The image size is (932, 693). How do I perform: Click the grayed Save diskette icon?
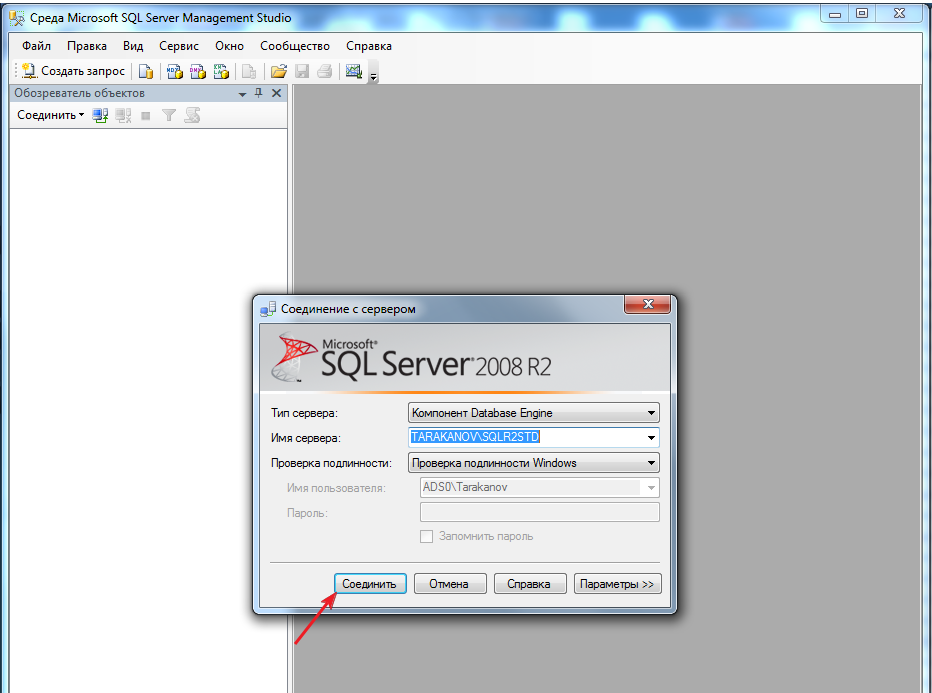tap(302, 71)
